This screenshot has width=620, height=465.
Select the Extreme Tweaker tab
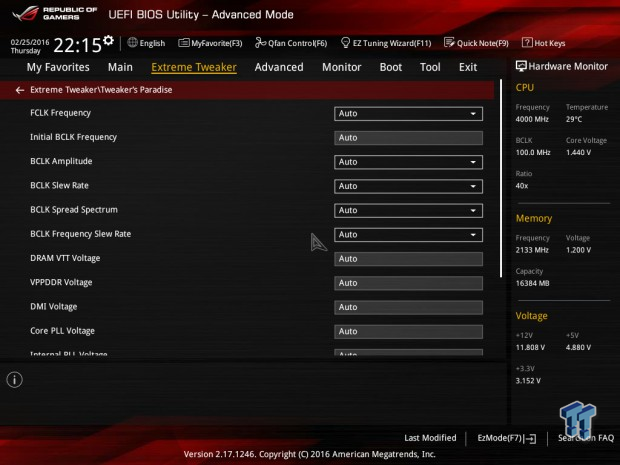(194, 67)
